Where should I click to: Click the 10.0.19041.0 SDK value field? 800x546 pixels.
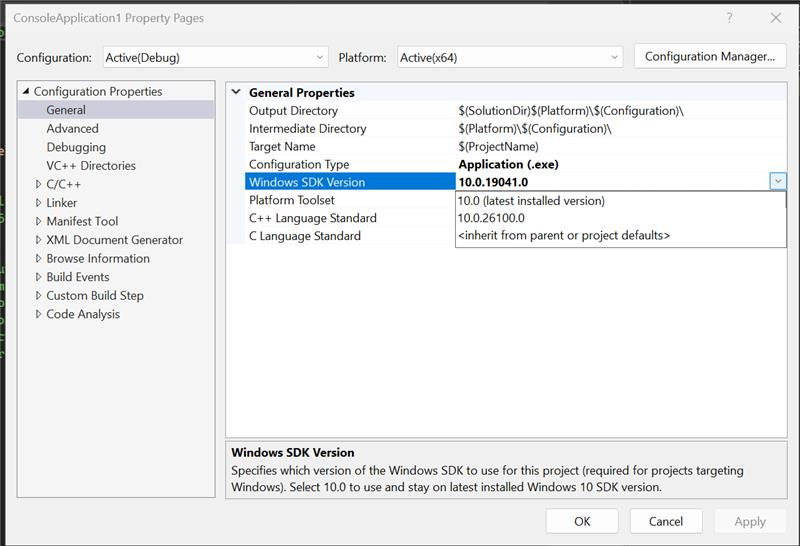612,182
